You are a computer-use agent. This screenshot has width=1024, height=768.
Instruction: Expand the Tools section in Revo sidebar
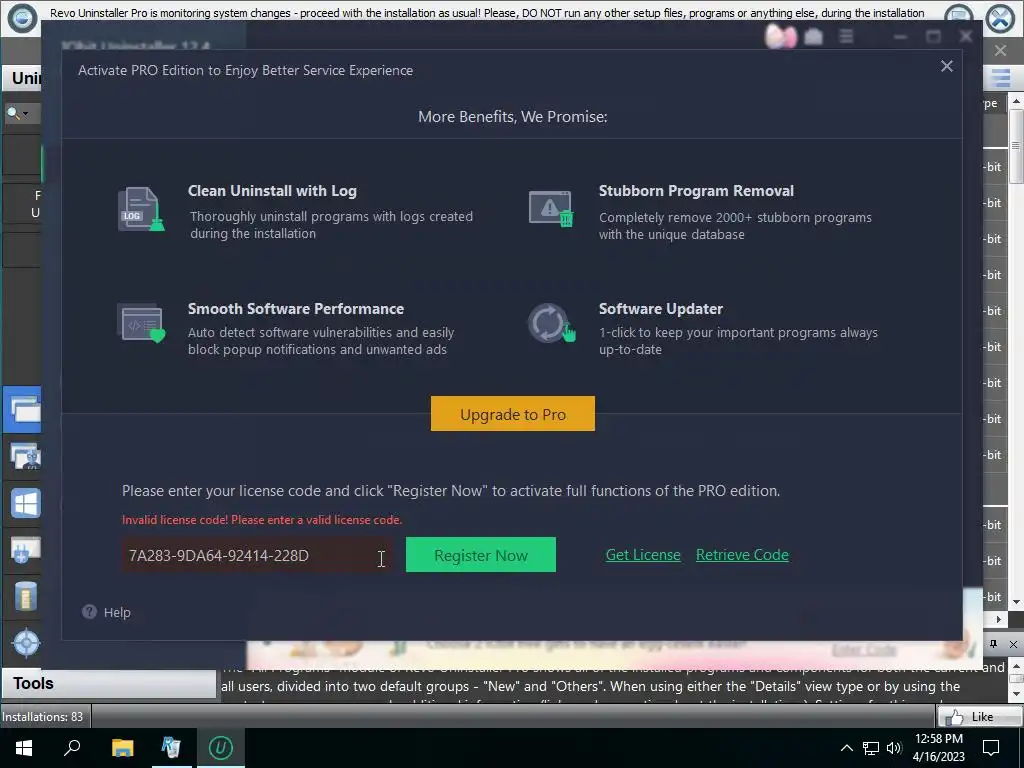pos(108,683)
